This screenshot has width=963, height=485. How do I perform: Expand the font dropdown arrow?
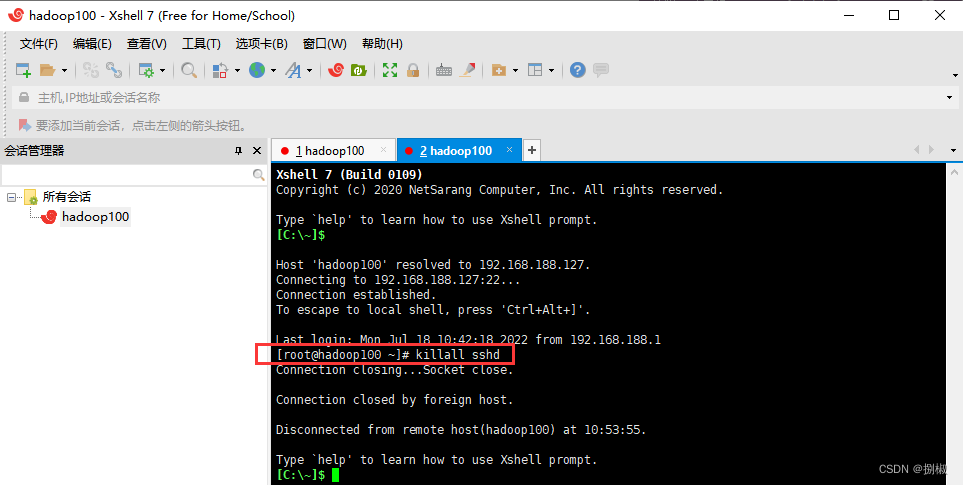click(x=310, y=71)
